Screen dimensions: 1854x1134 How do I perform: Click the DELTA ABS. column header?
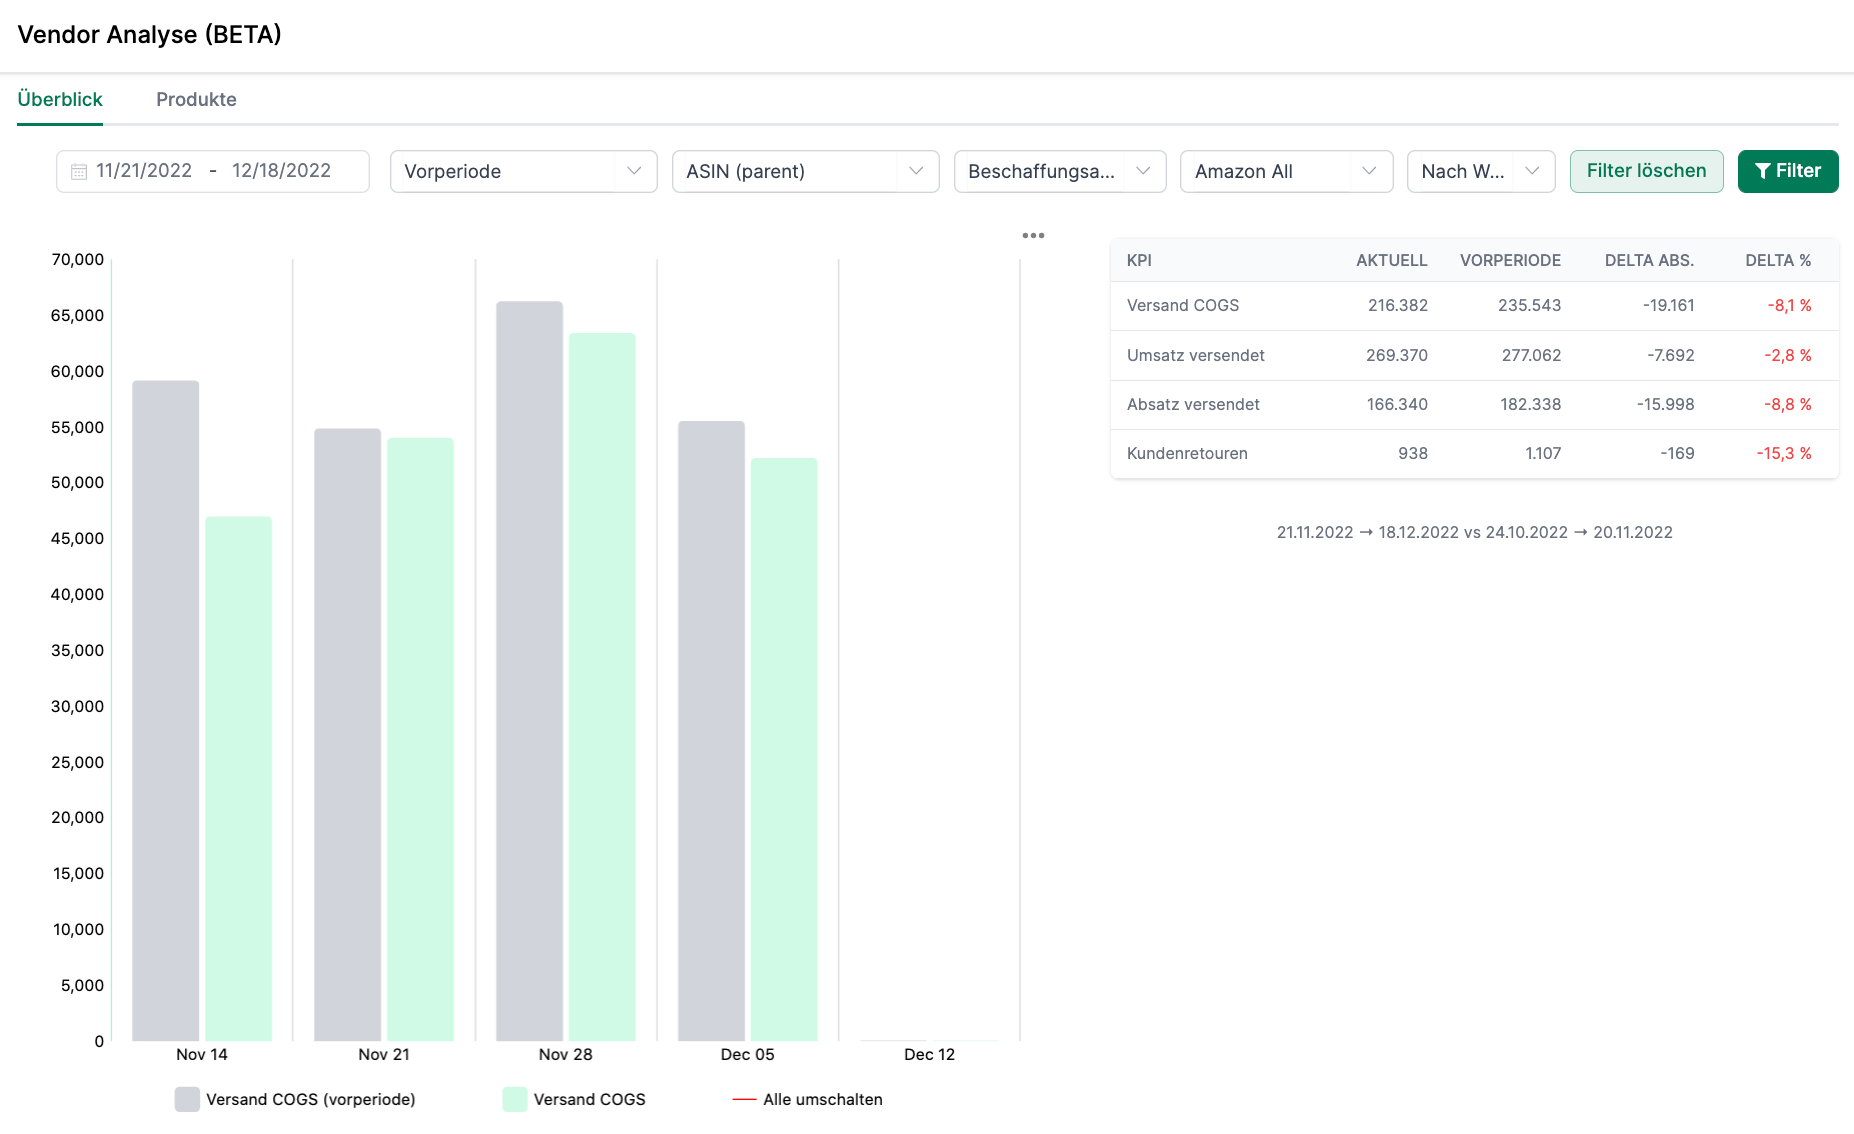(1649, 261)
